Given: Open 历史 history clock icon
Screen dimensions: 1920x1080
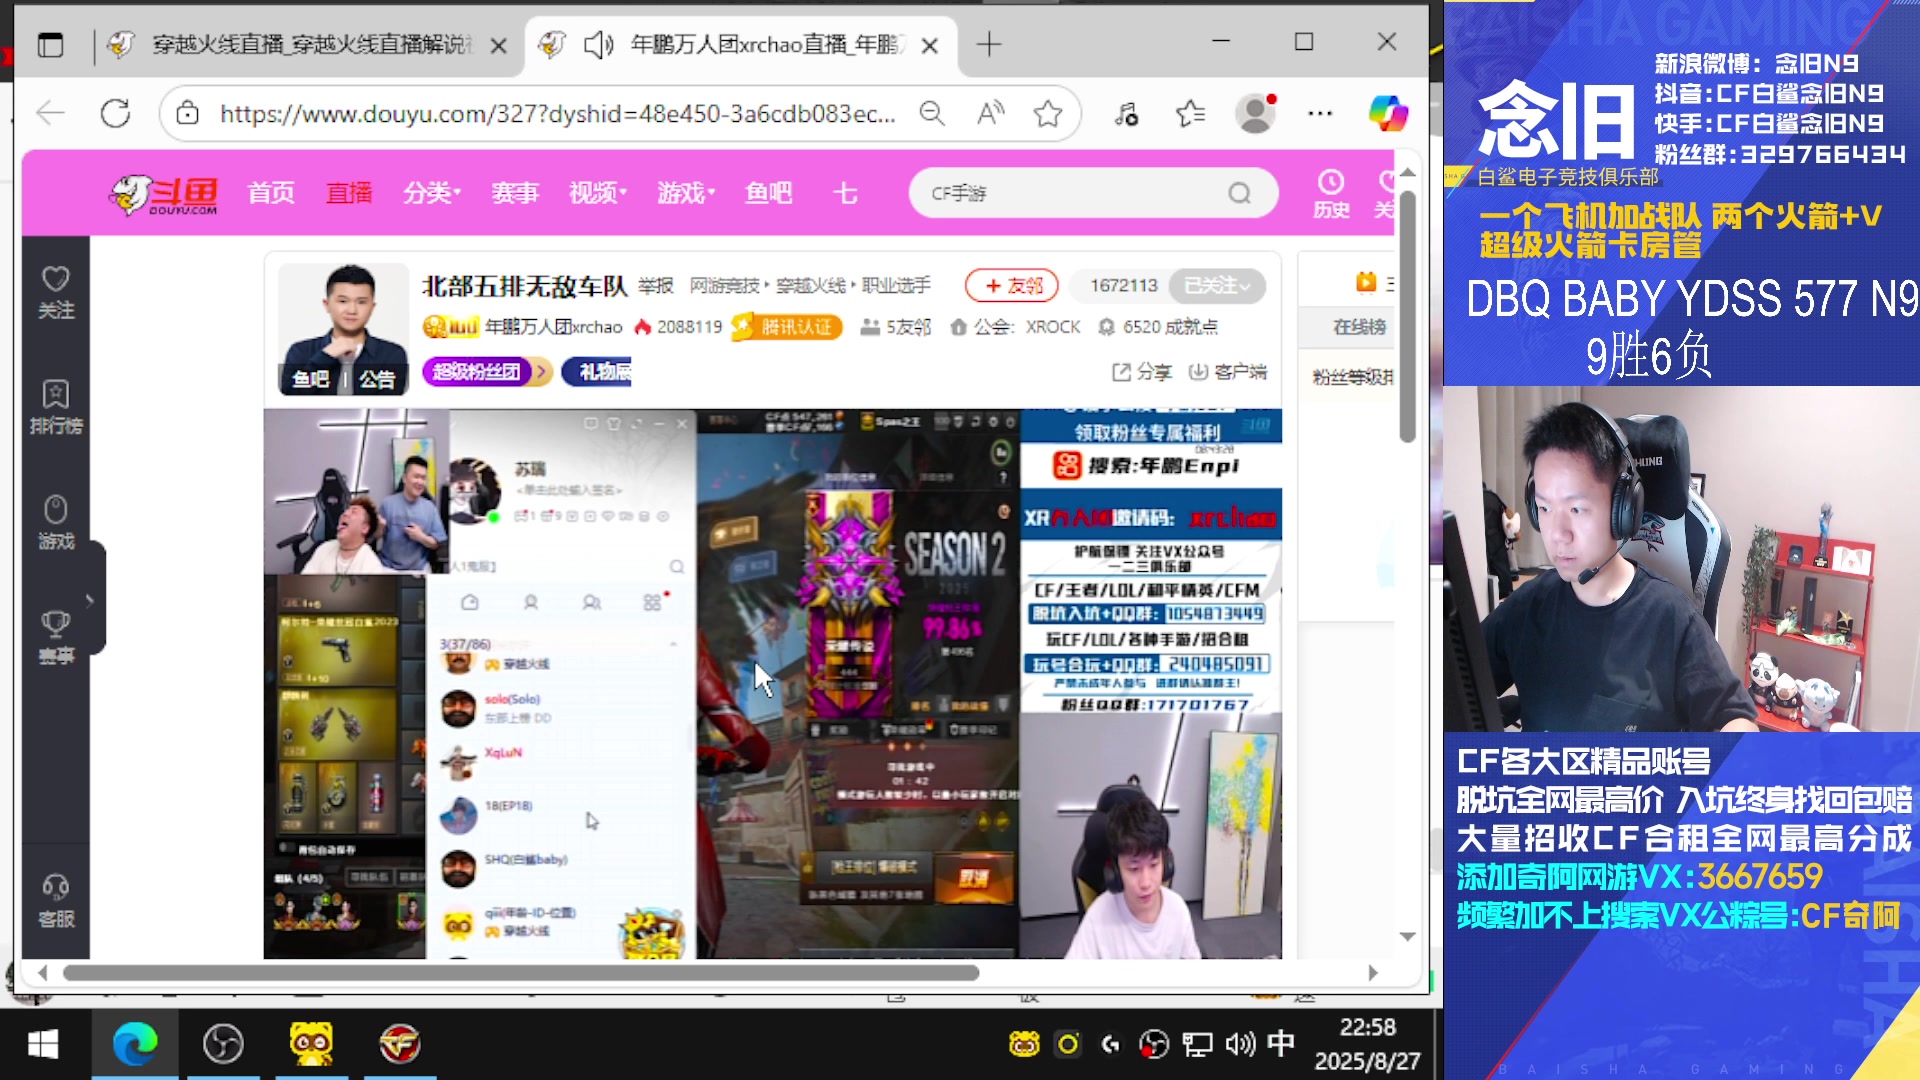Looking at the screenshot, I should tap(1331, 193).
